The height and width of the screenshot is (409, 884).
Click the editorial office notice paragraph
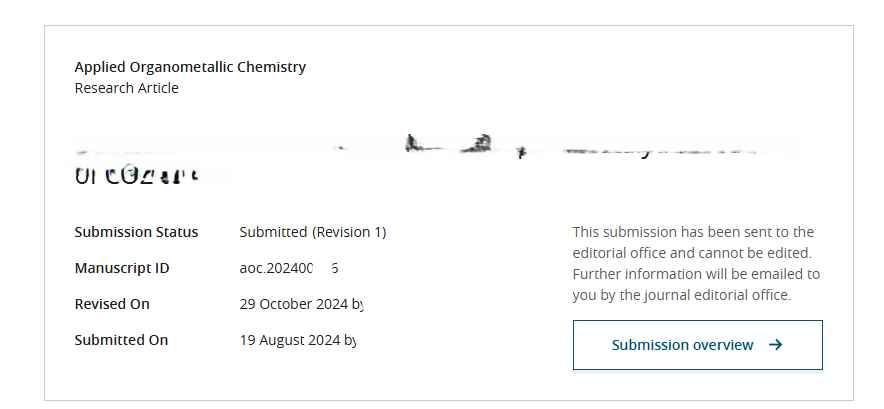point(696,263)
